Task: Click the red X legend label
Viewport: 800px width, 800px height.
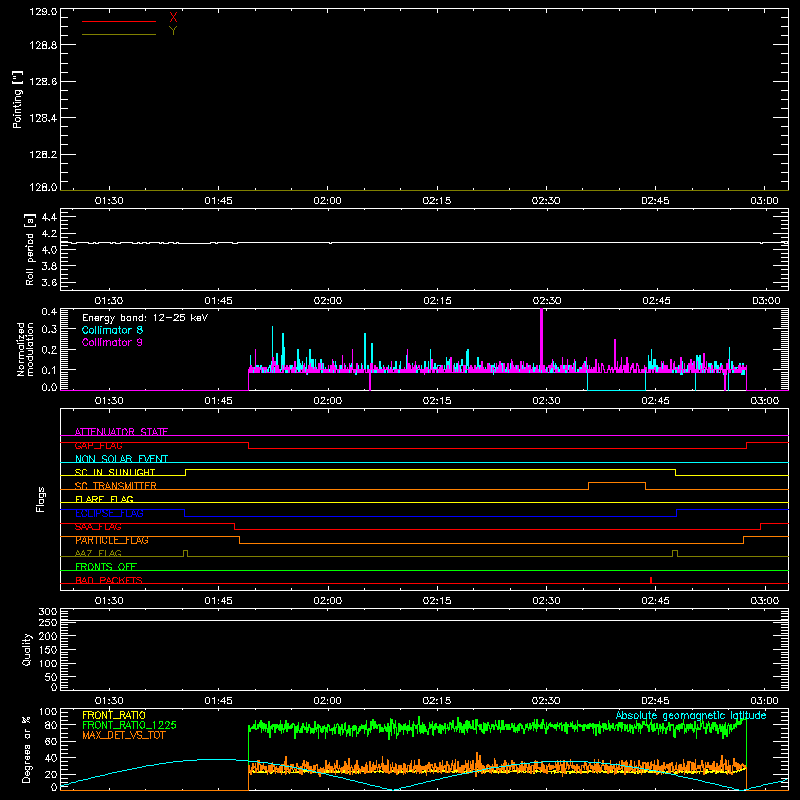Action: pyautogui.click(x=173, y=18)
